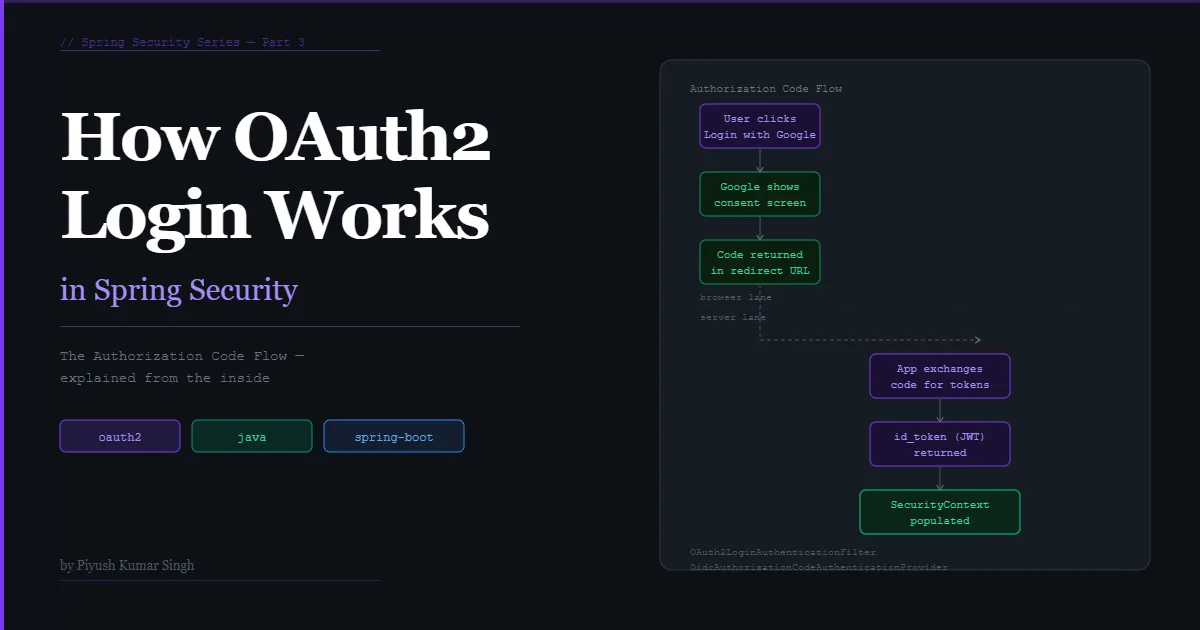Click the 'Authorization Code Flow' diagram title
The height and width of the screenshot is (630, 1200).
[x=766, y=89]
